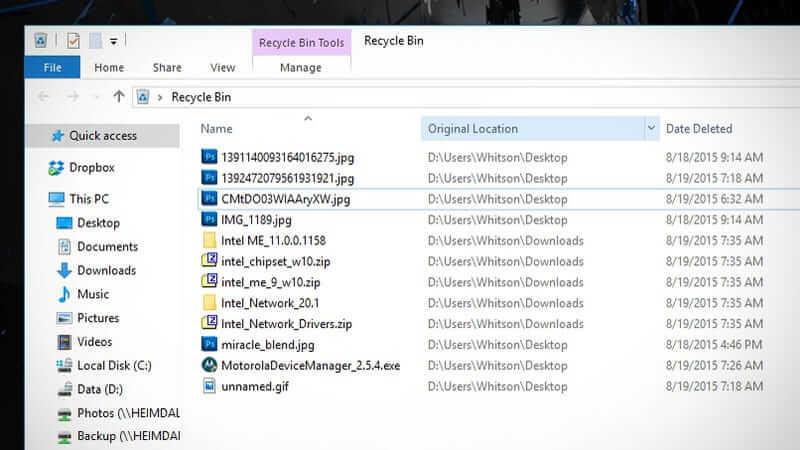
Task: Go back with the Back arrow
Action: [x=43, y=96]
